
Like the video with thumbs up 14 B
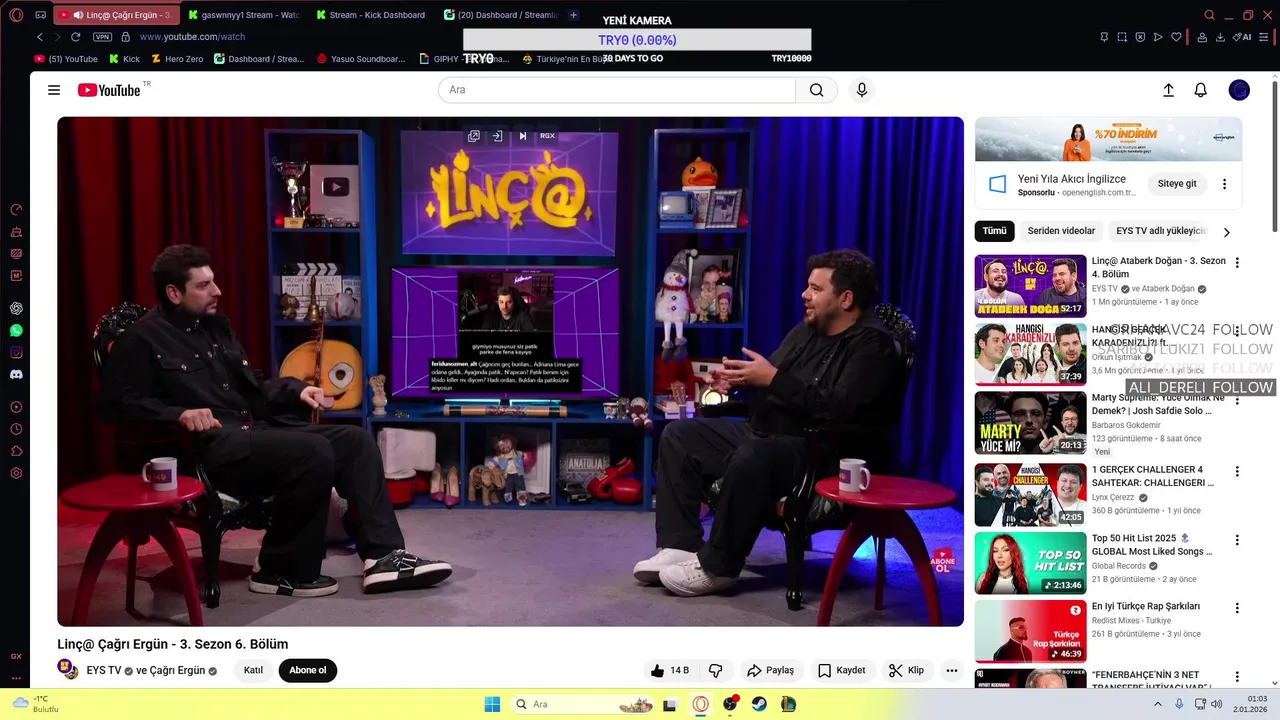tap(670, 670)
